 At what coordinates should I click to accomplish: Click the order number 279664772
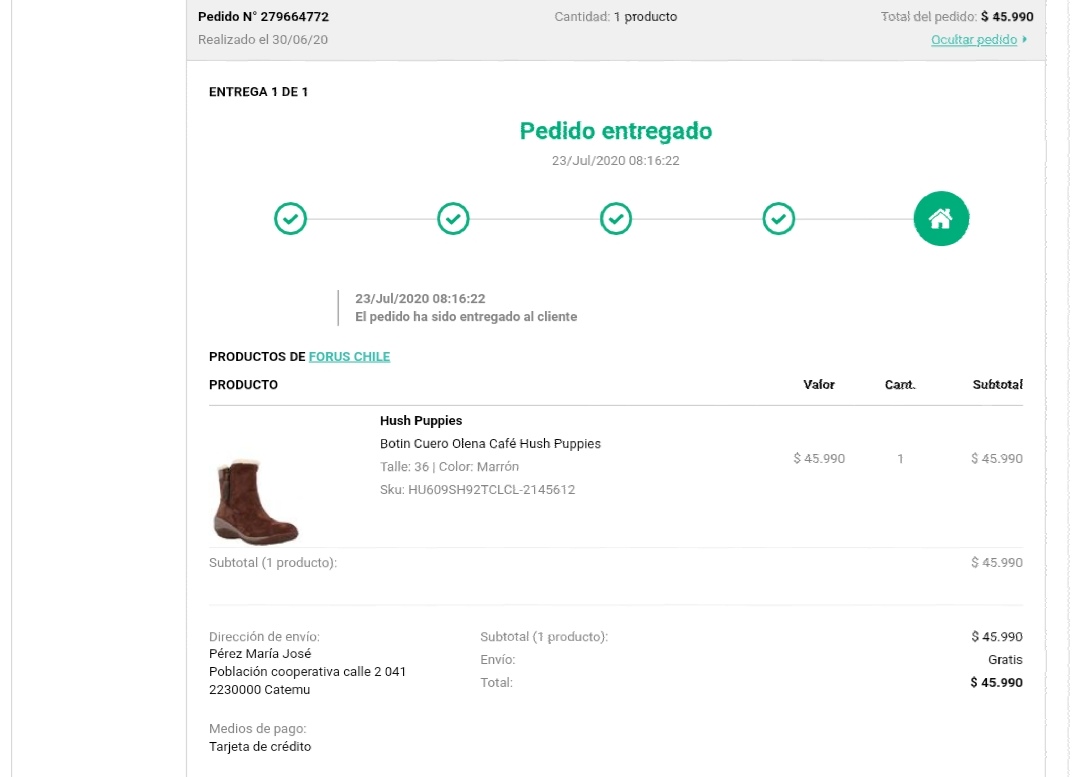pos(295,17)
